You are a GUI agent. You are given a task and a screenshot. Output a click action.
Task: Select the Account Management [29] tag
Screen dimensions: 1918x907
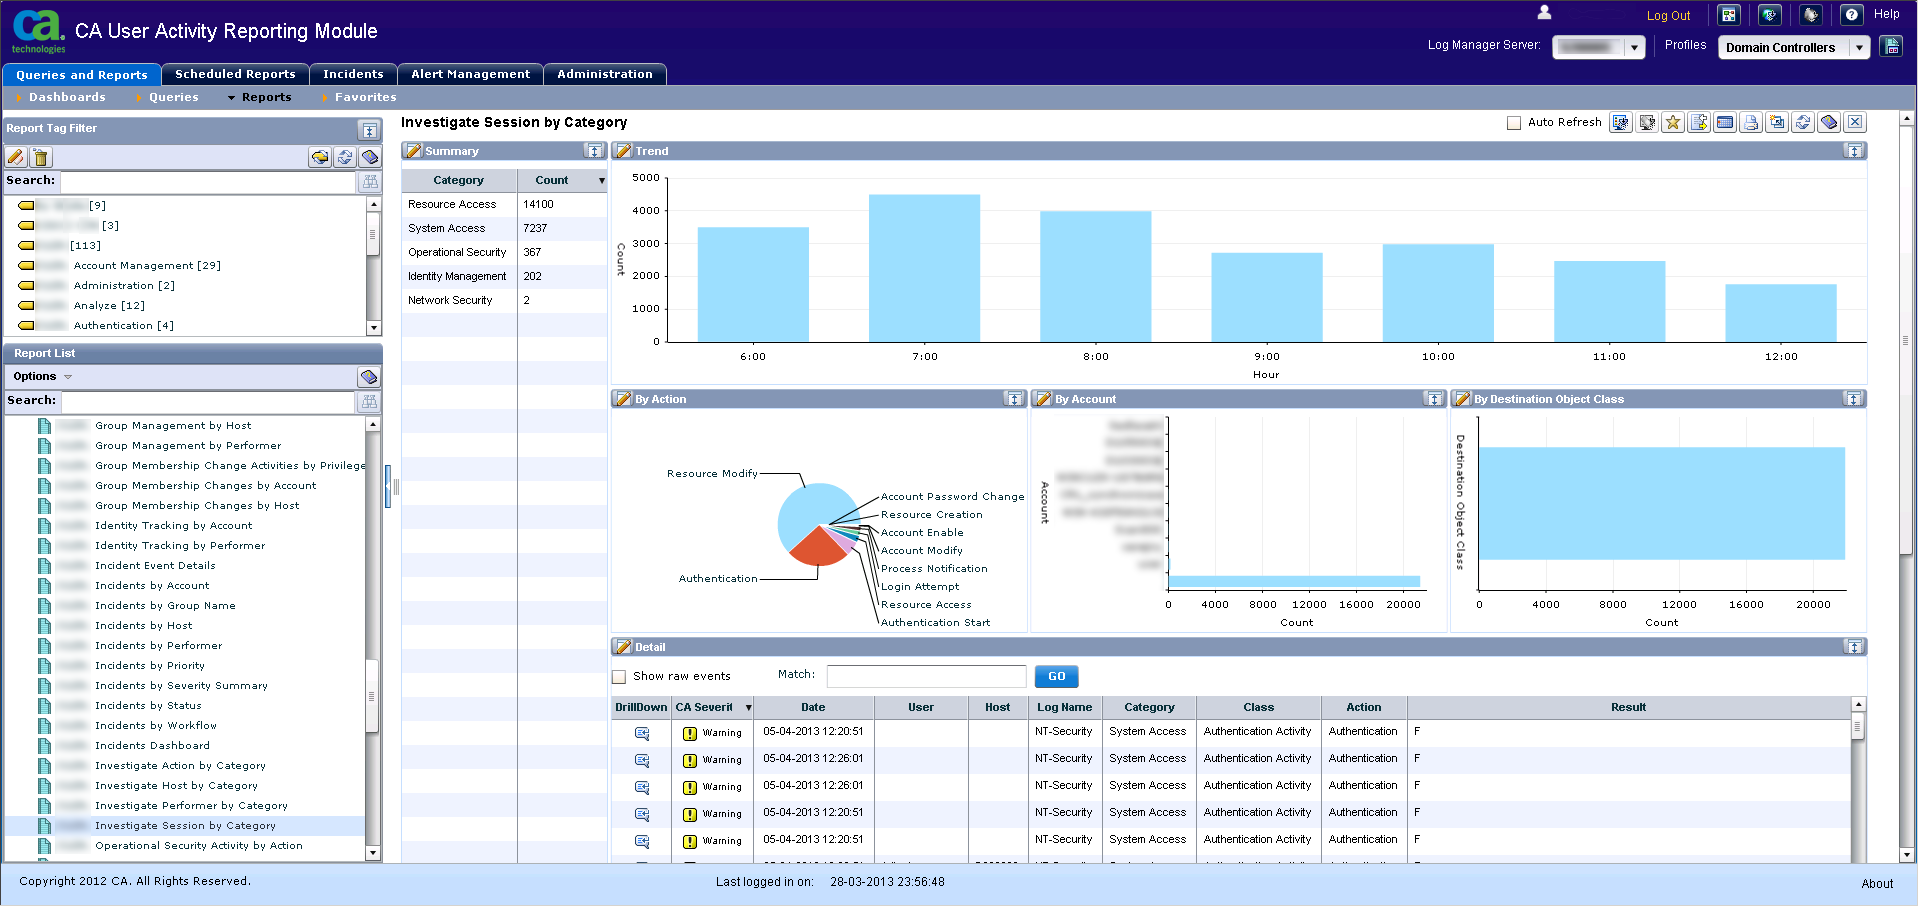146,266
